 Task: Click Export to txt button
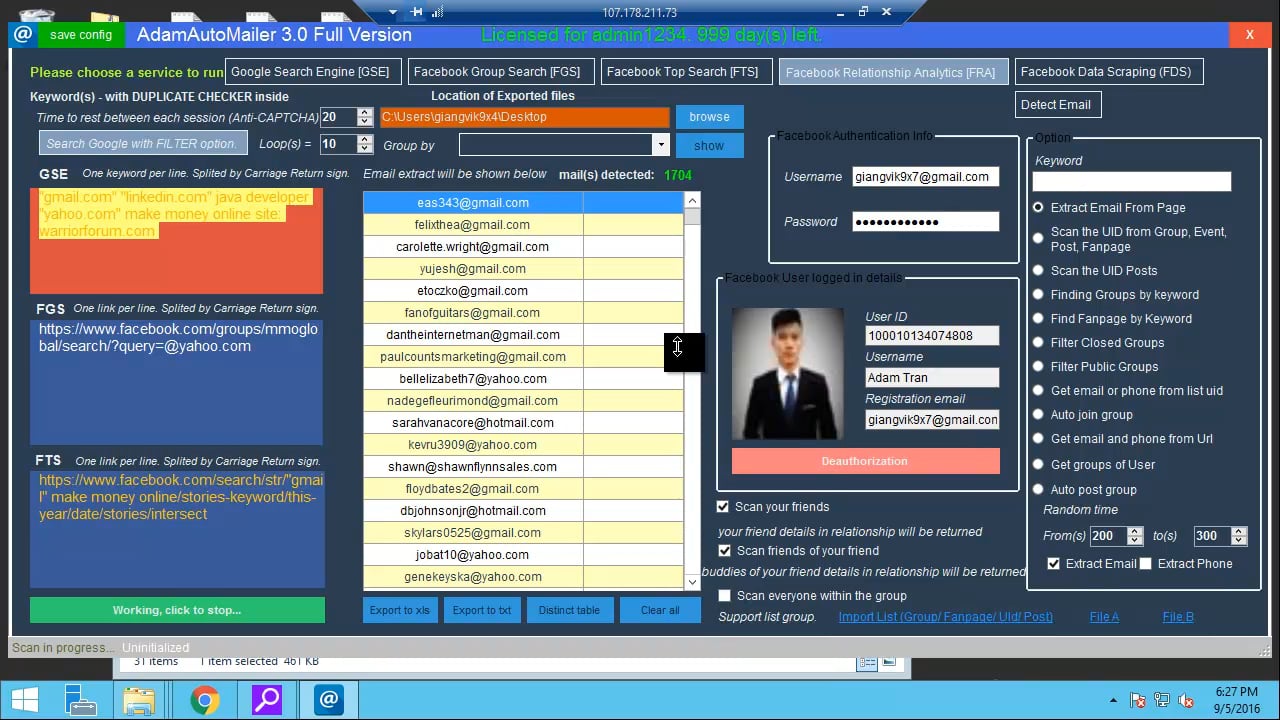[x=482, y=610]
